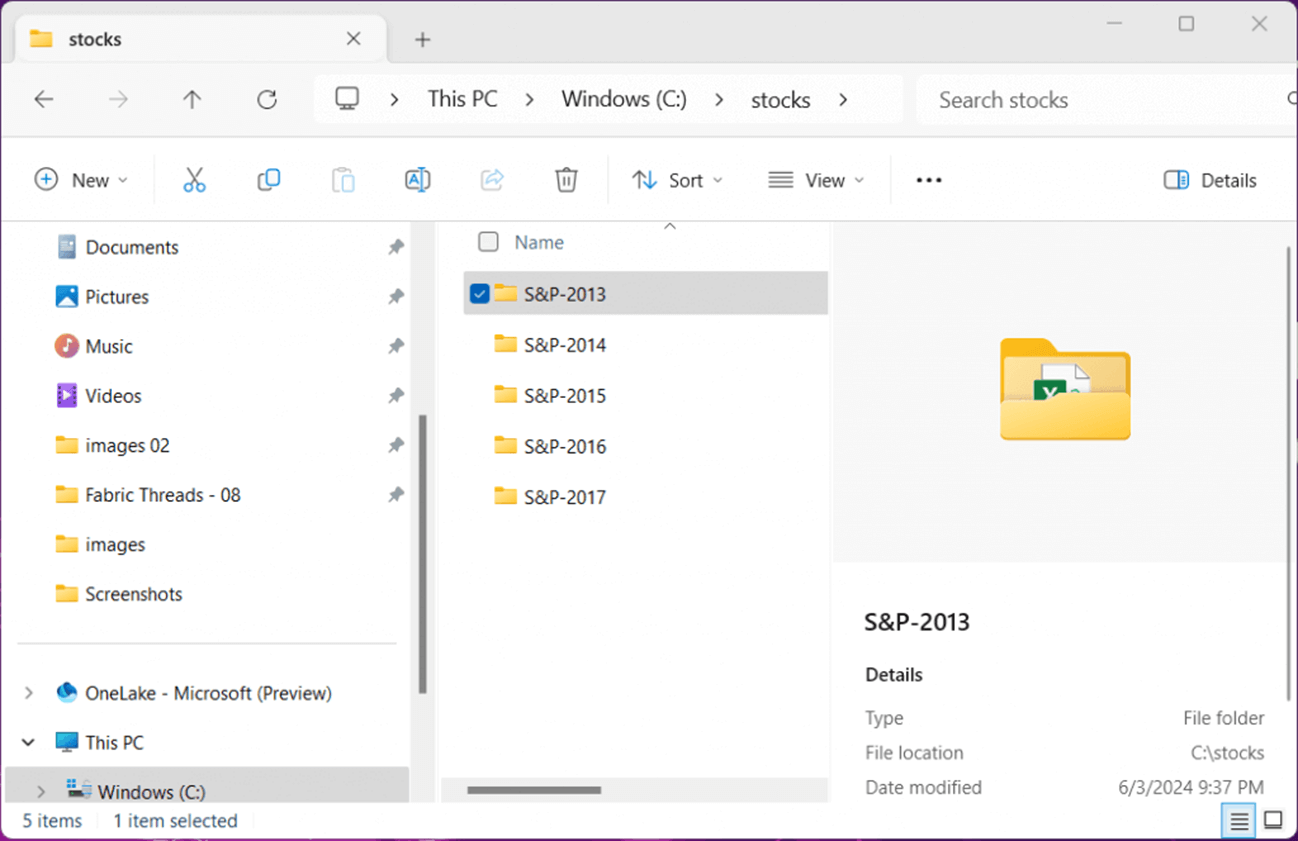
Task: Click the New button
Action: pyautogui.click(x=81, y=180)
